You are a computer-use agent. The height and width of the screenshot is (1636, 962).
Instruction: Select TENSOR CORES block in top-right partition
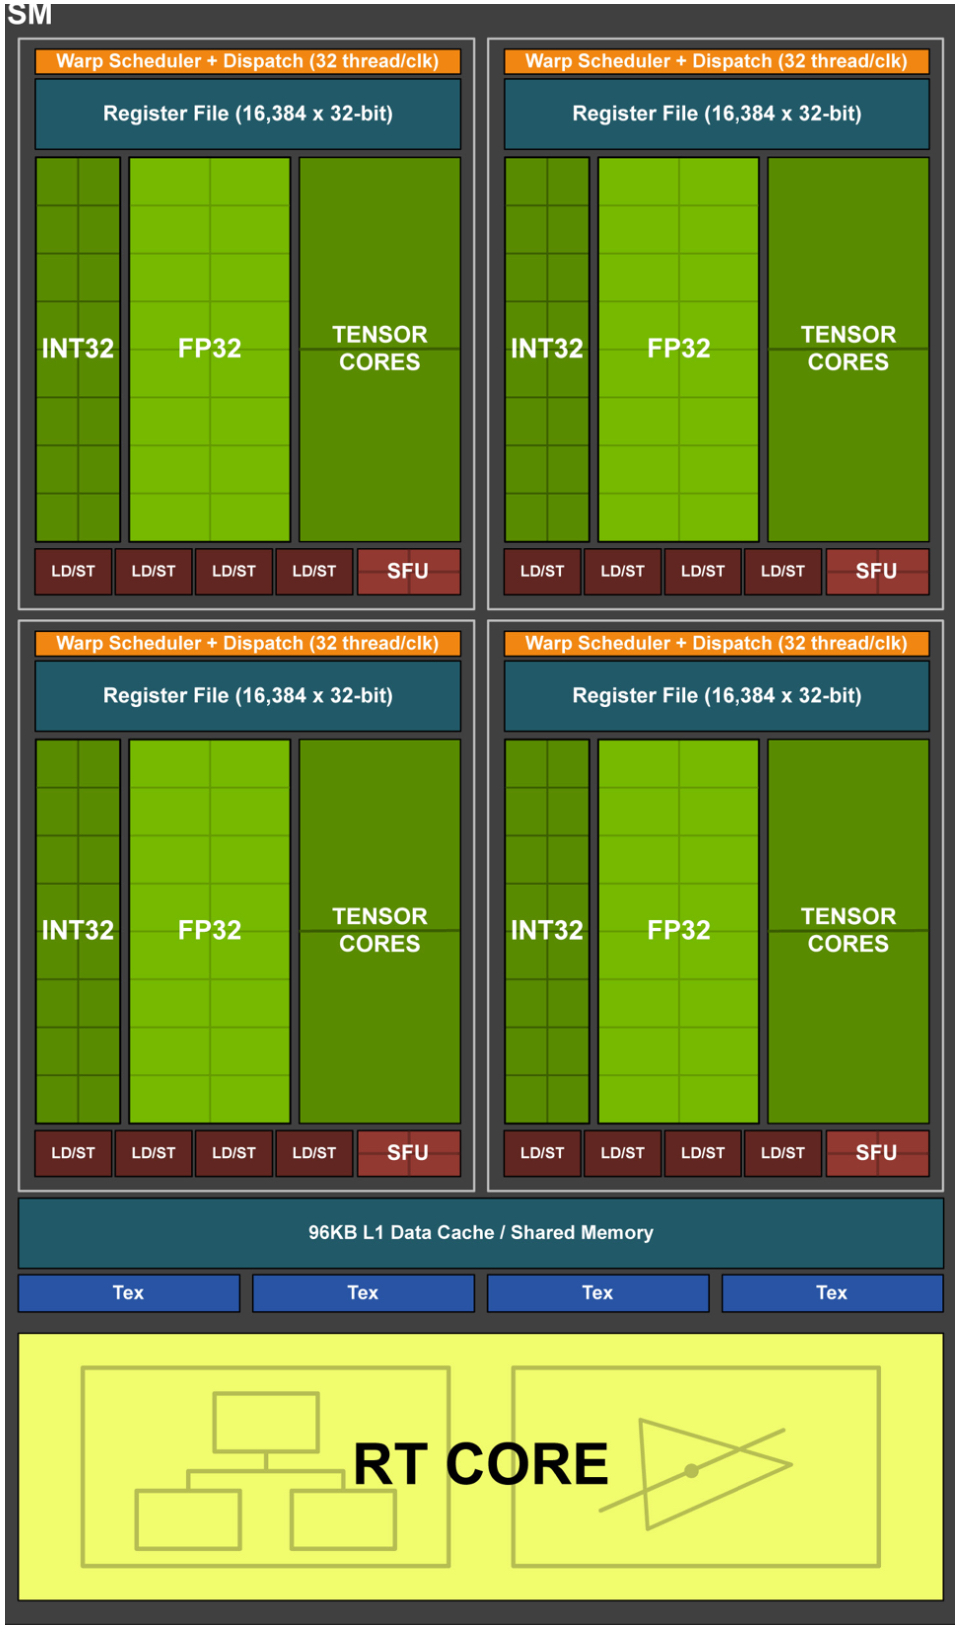click(849, 349)
